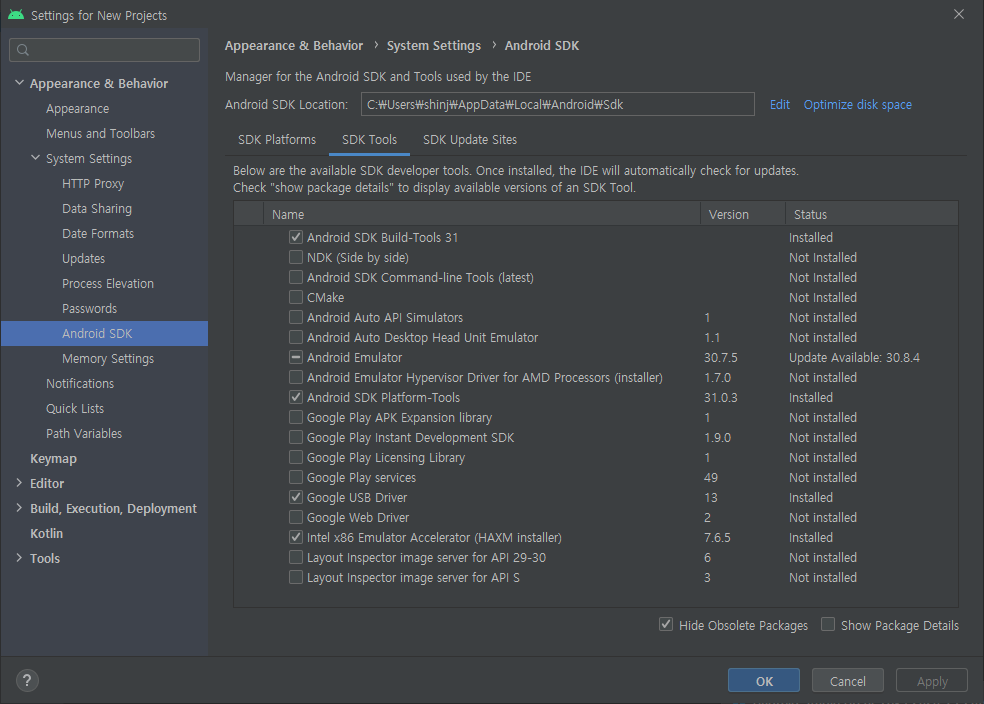Uncheck Intel x86 Emulator Accelerator checkbox
The width and height of the screenshot is (984, 704).
click(x=296, y=537)
